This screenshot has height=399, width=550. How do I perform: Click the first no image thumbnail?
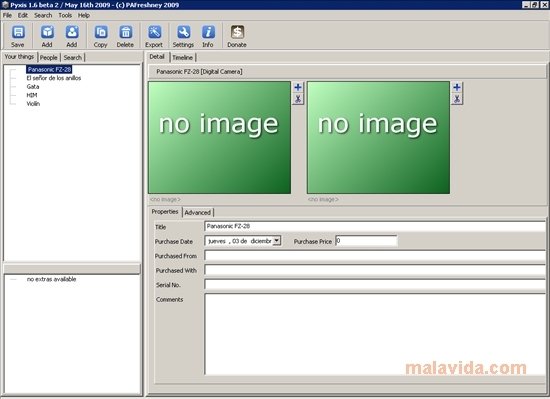pos(220,137)
